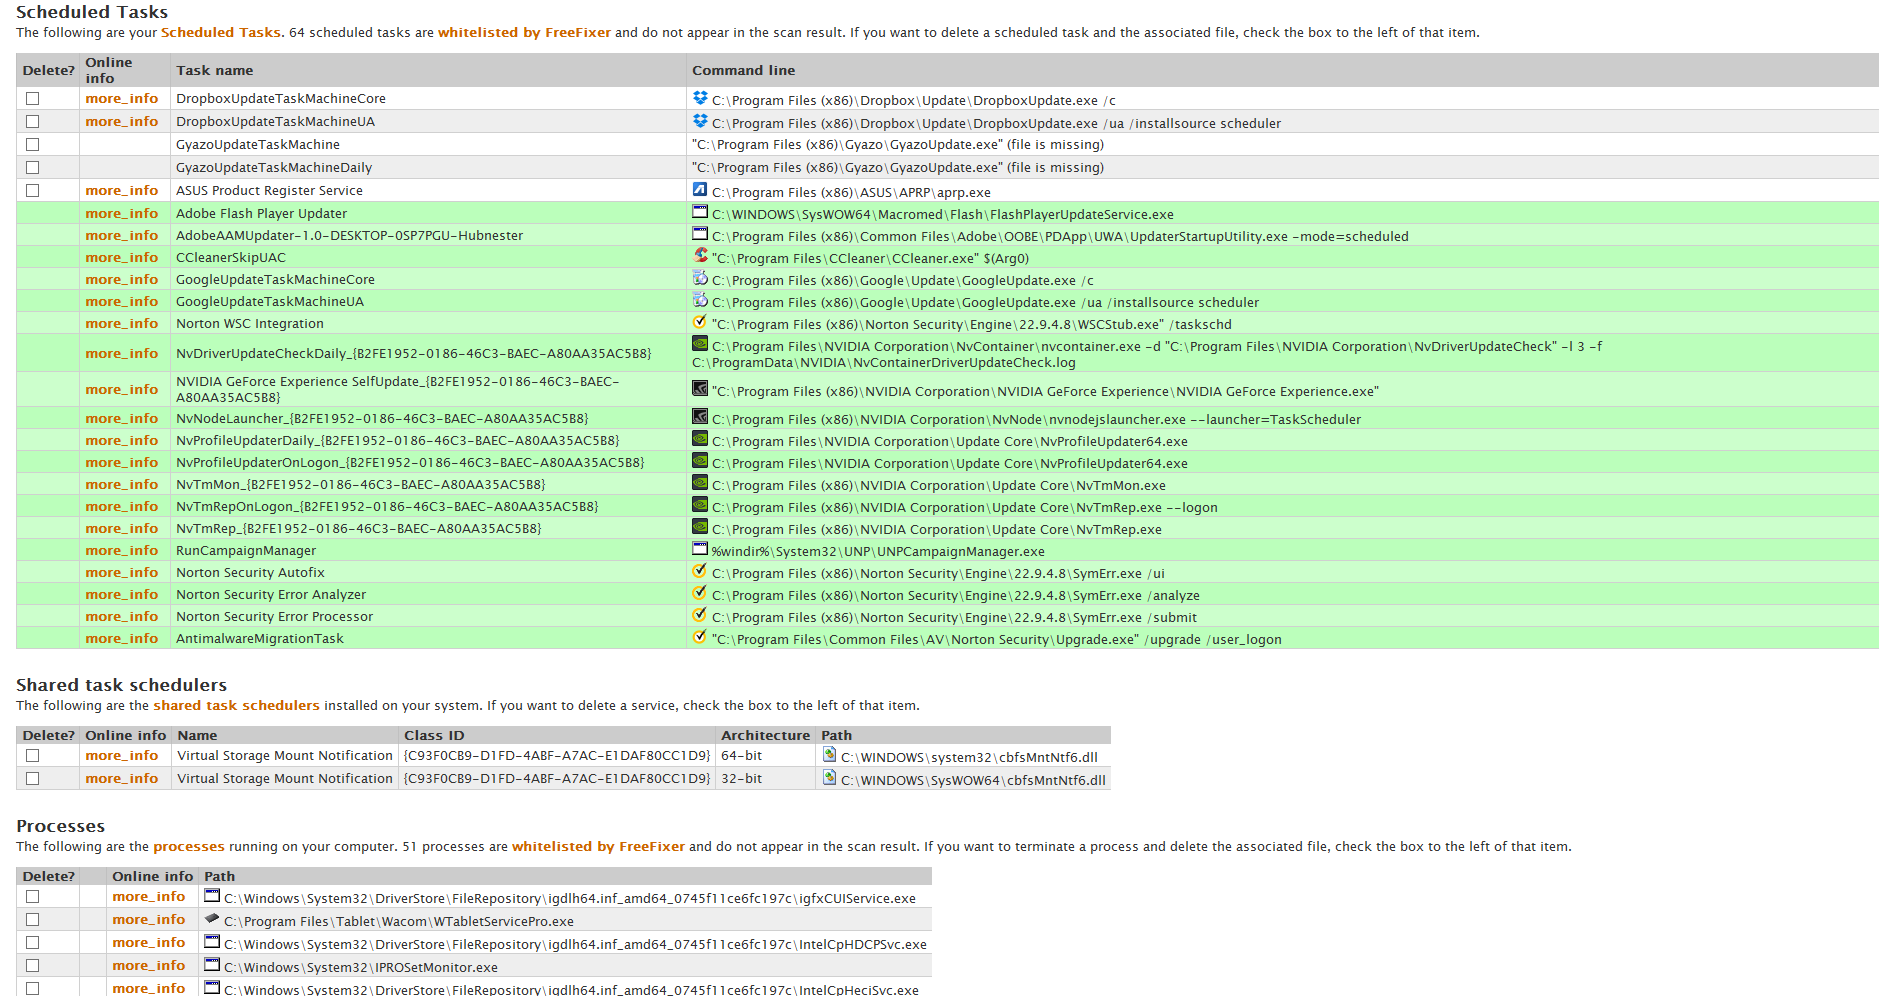Viewport: 1897px width, 996px height.
Task: Click SysWOW64 cbfsMntNtf6.dll file icon
Action: tap(829, 778)
